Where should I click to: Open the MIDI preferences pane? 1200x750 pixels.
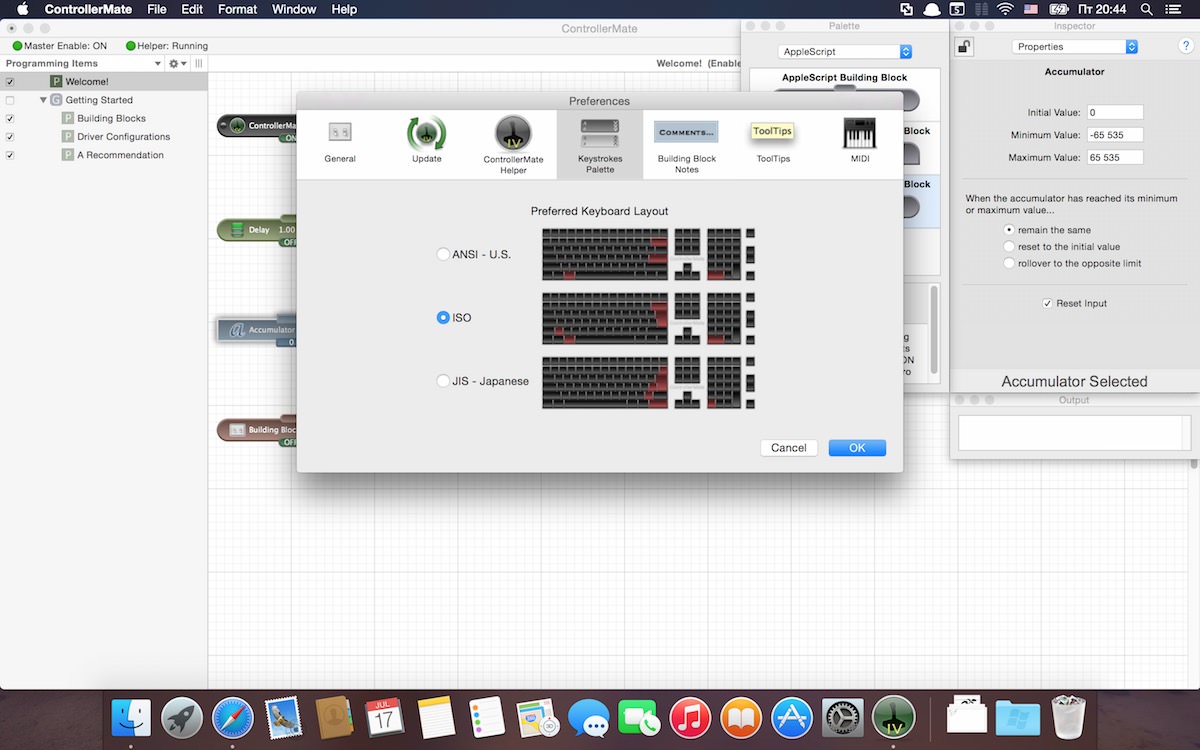[860, 140]
